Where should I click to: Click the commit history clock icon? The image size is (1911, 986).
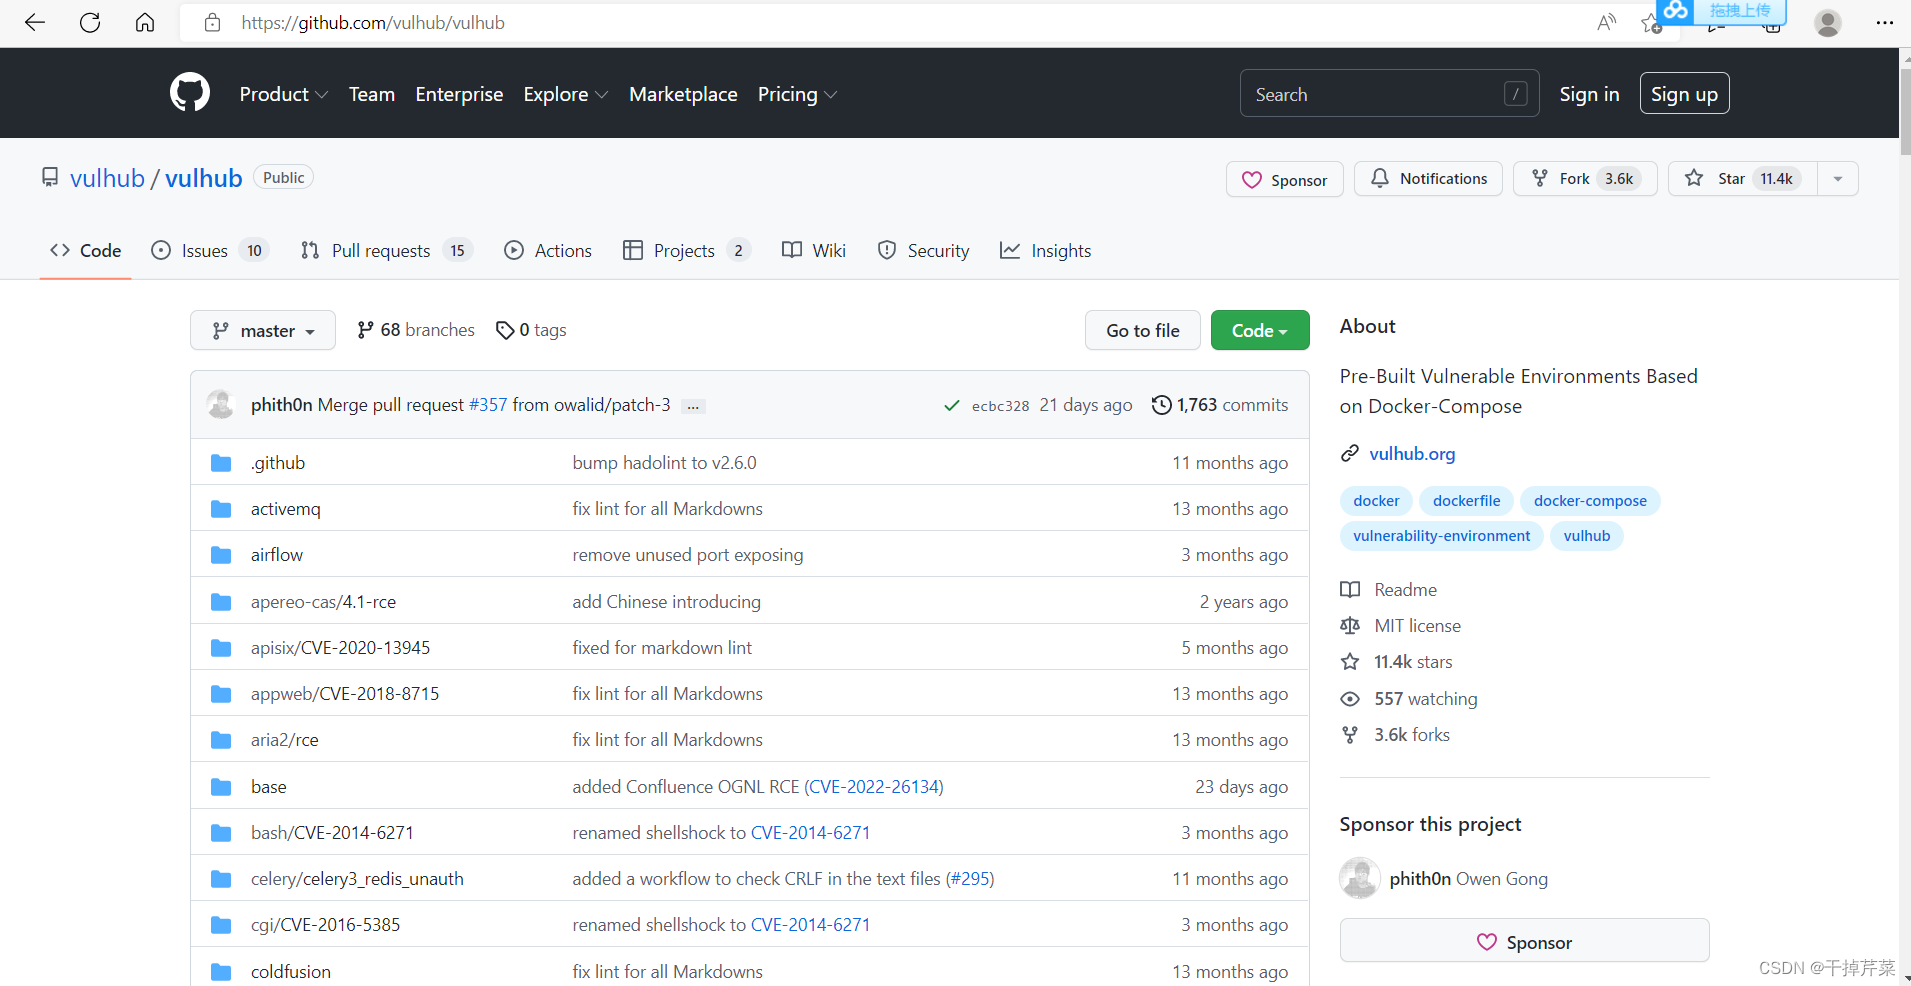1161,405
